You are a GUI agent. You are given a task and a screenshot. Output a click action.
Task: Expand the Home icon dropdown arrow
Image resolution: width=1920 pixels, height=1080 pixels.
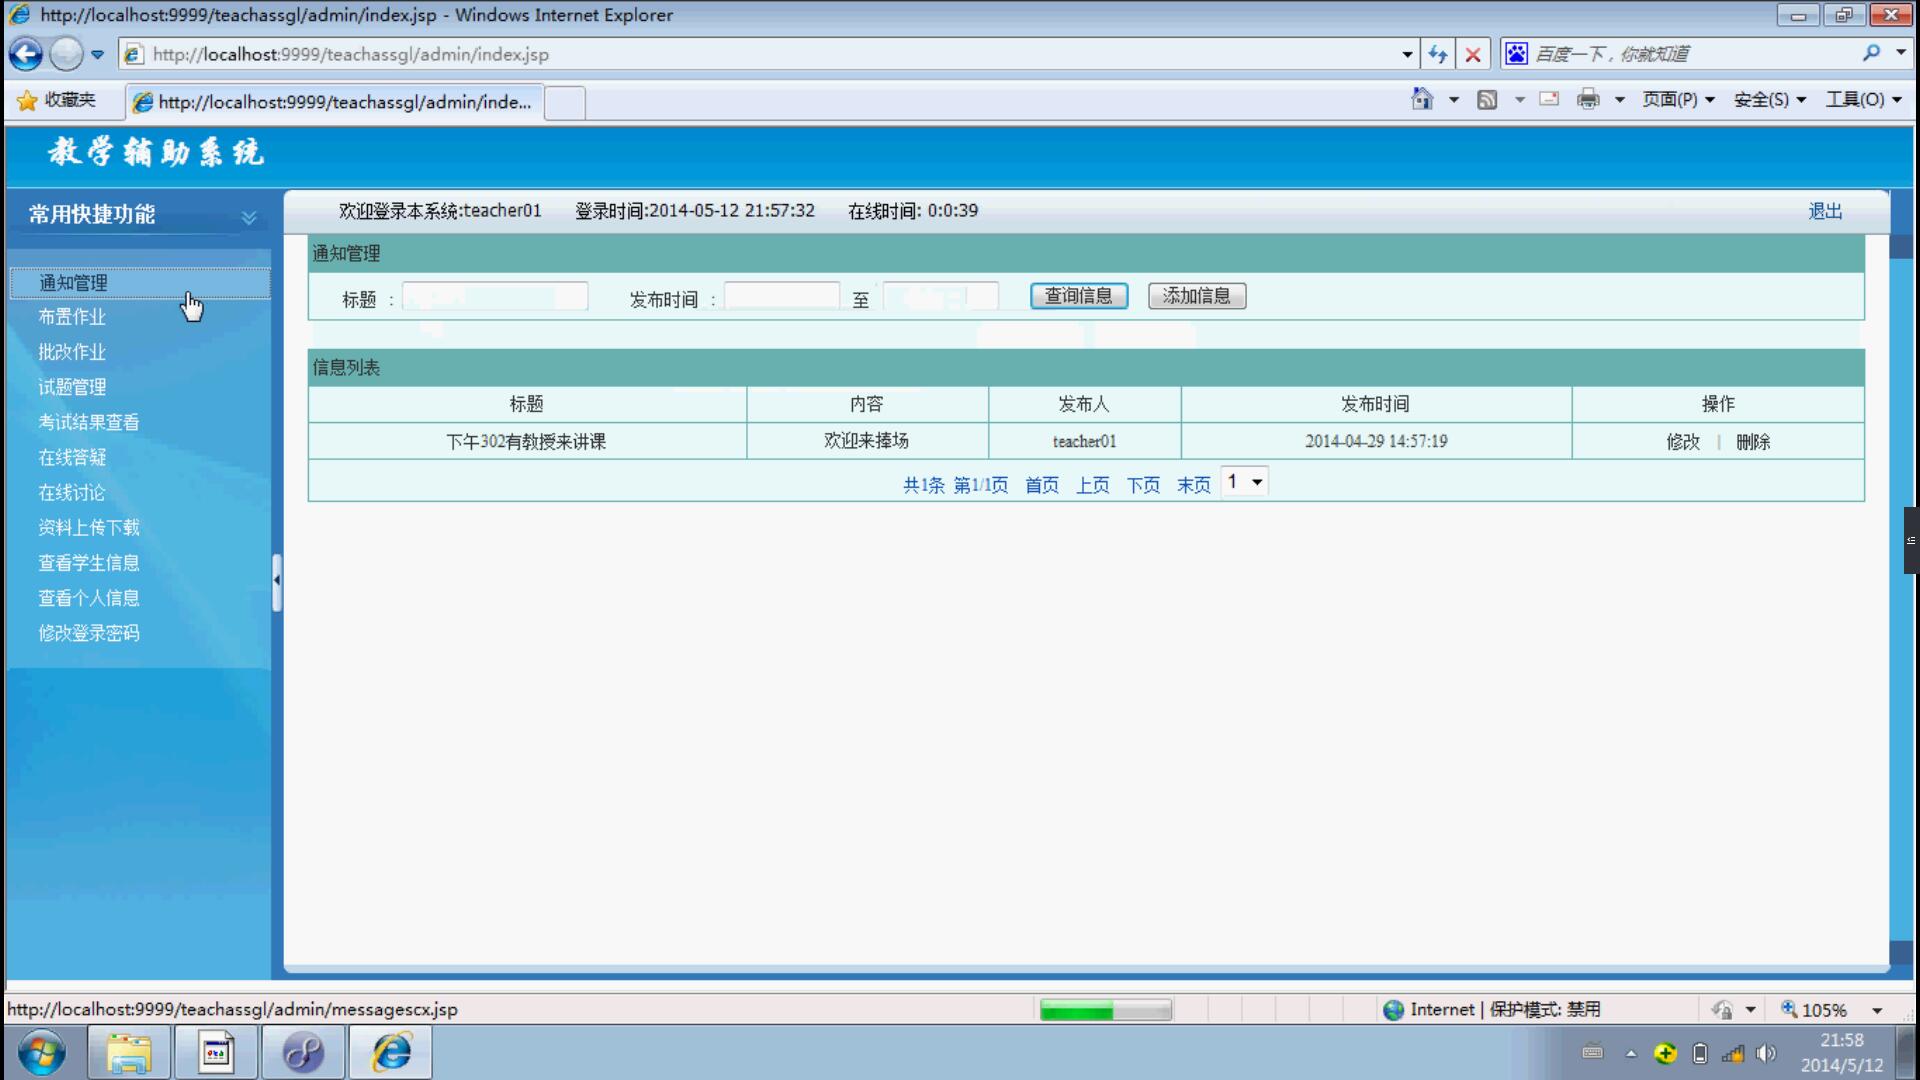click(1454, 100)
